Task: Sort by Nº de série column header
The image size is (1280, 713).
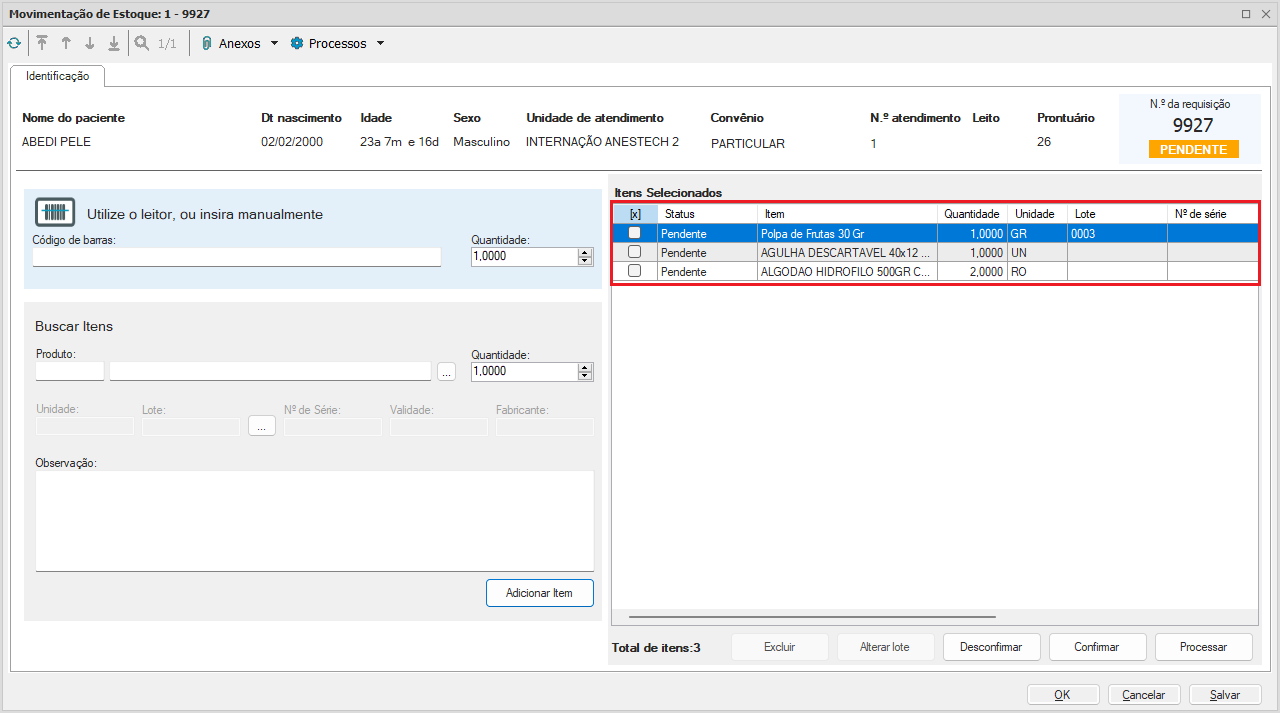Action: [1213, 214]
